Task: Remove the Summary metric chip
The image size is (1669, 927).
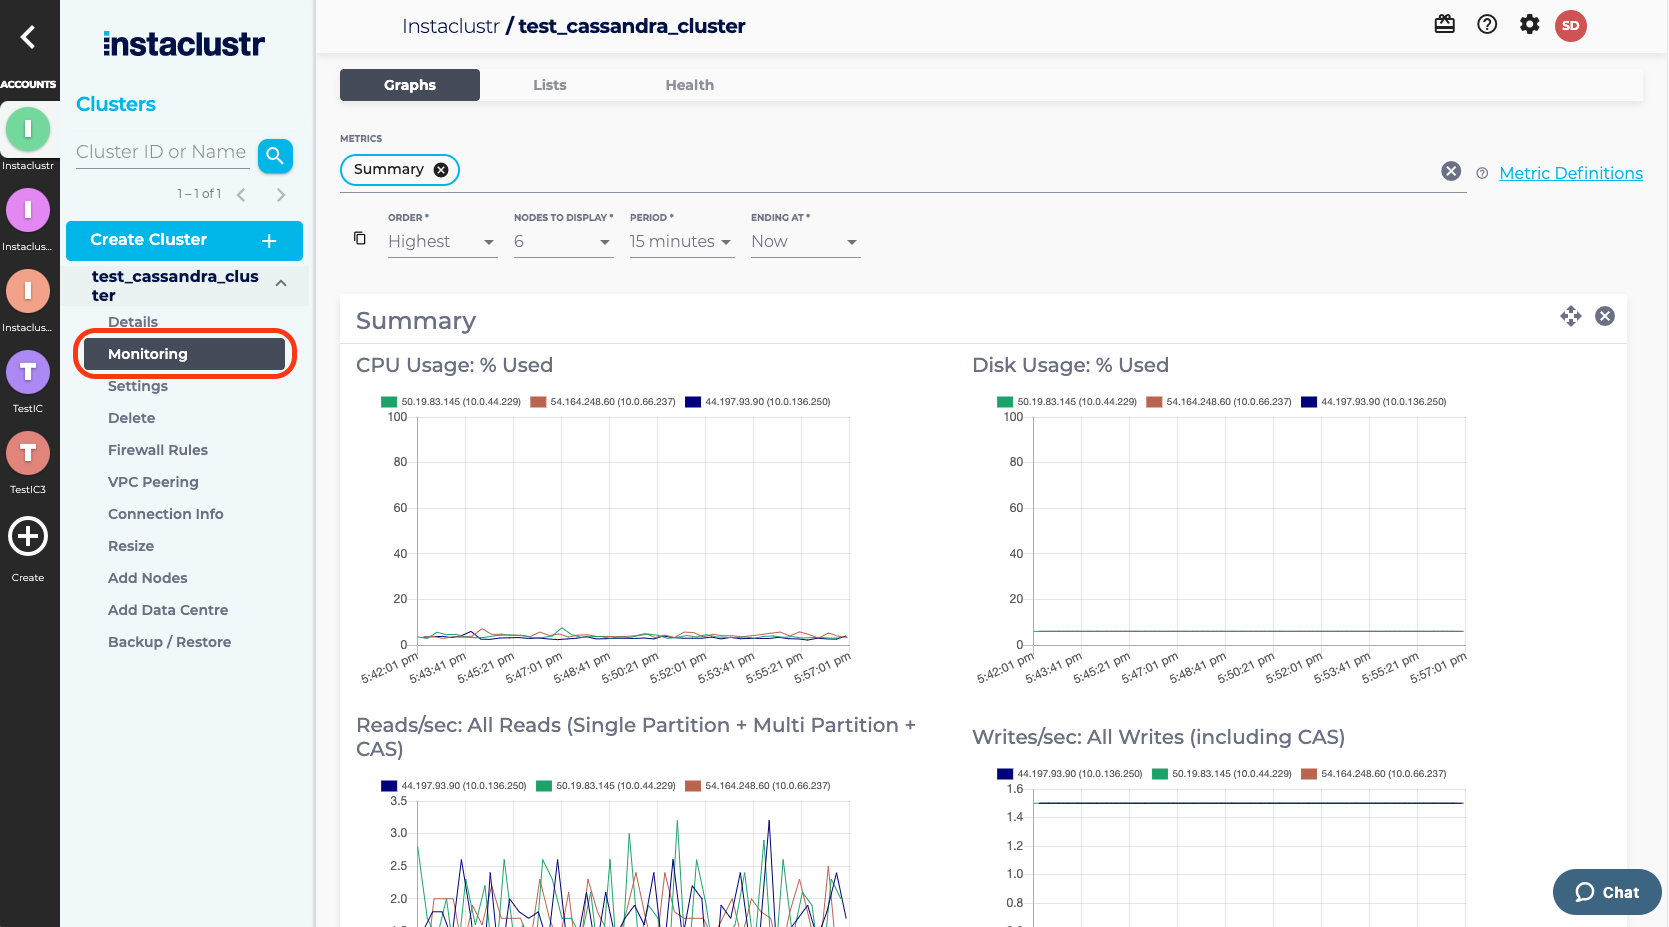Action: (x=441, y=170)
